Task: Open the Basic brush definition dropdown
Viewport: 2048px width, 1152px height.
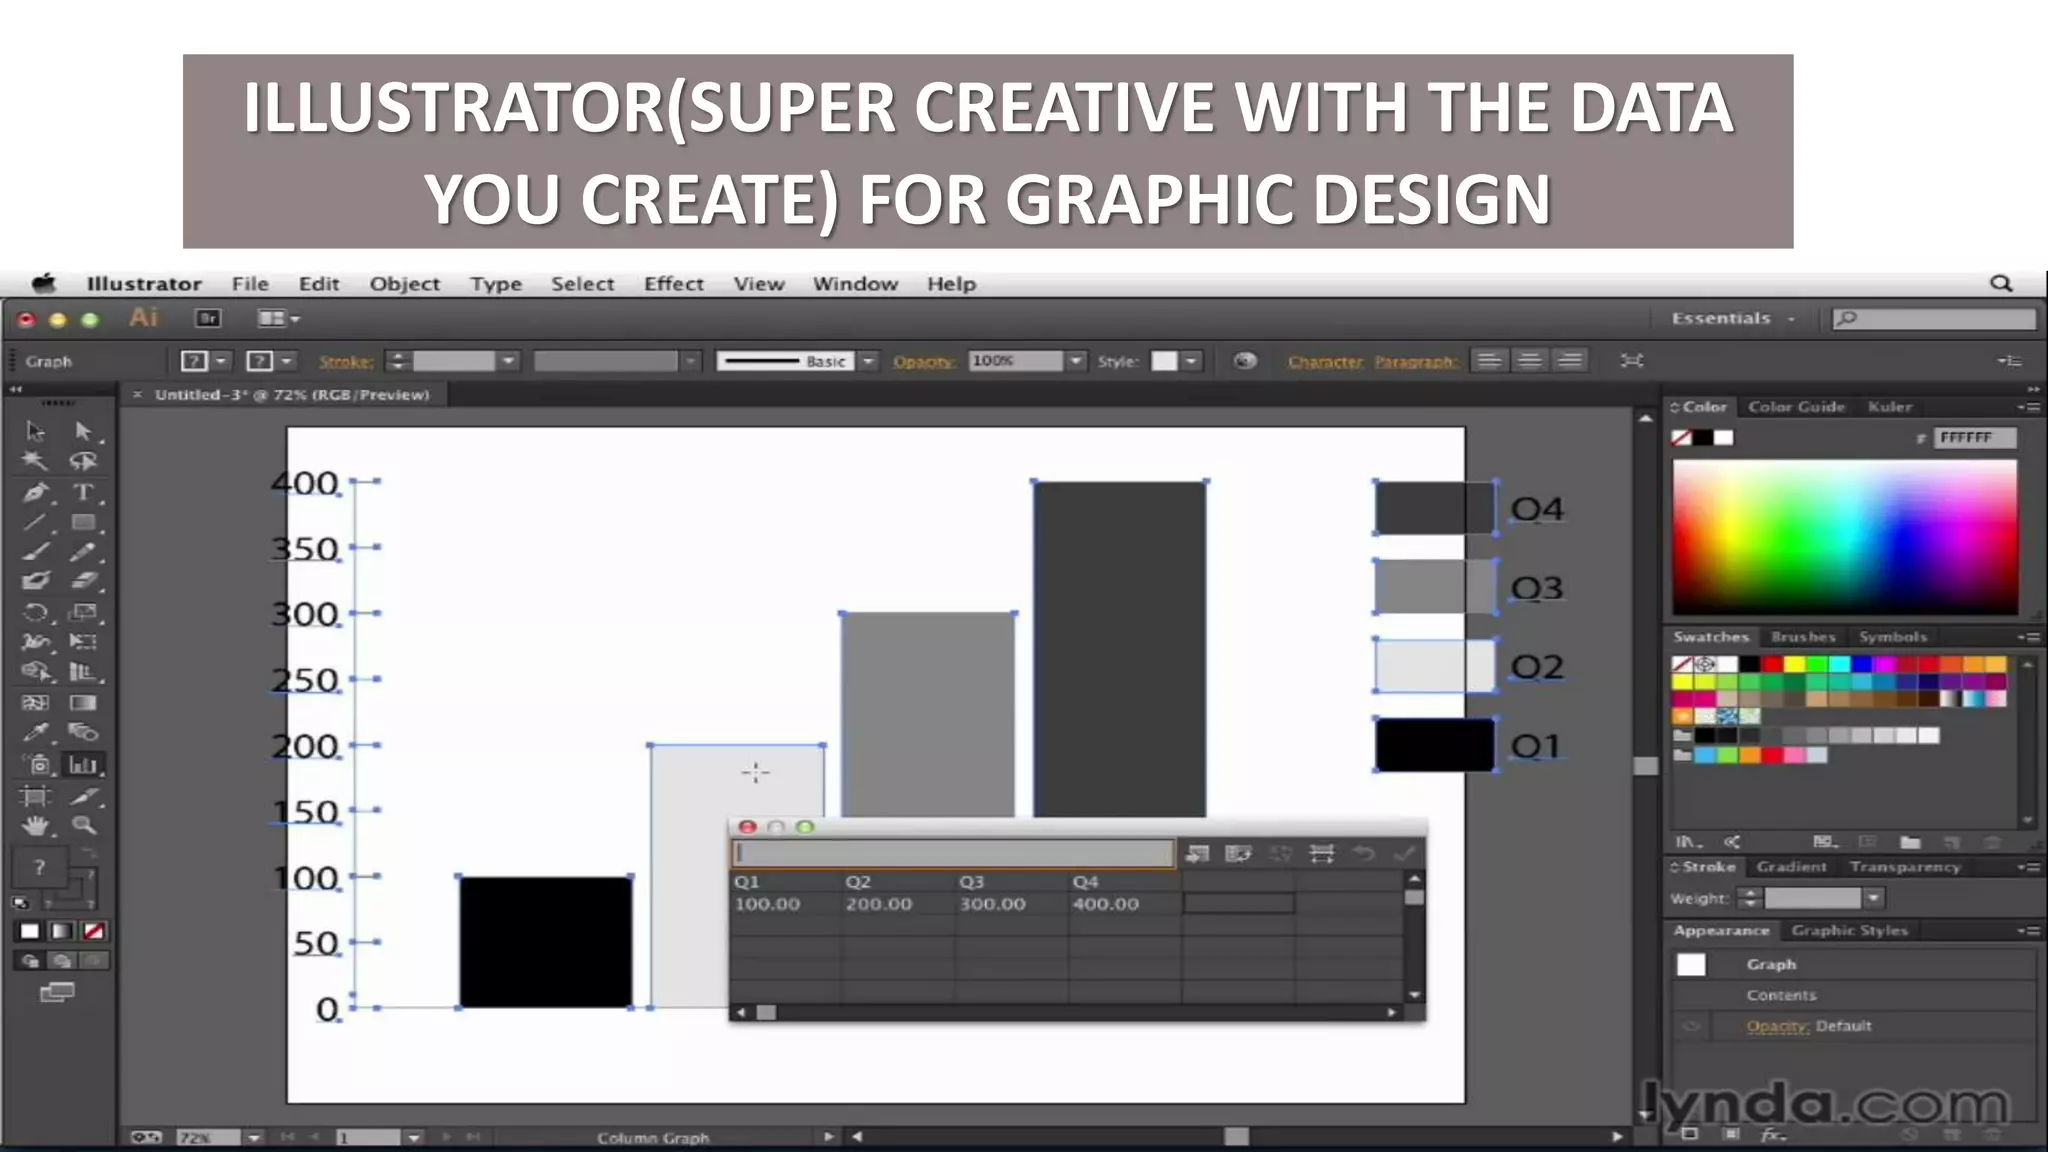Action: [x=868, y=361]
